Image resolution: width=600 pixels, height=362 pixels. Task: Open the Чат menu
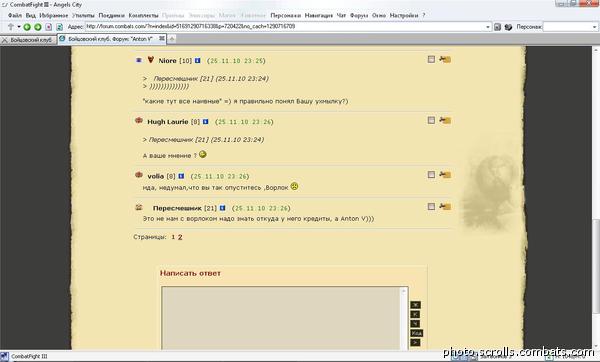[x=341, y=16]
